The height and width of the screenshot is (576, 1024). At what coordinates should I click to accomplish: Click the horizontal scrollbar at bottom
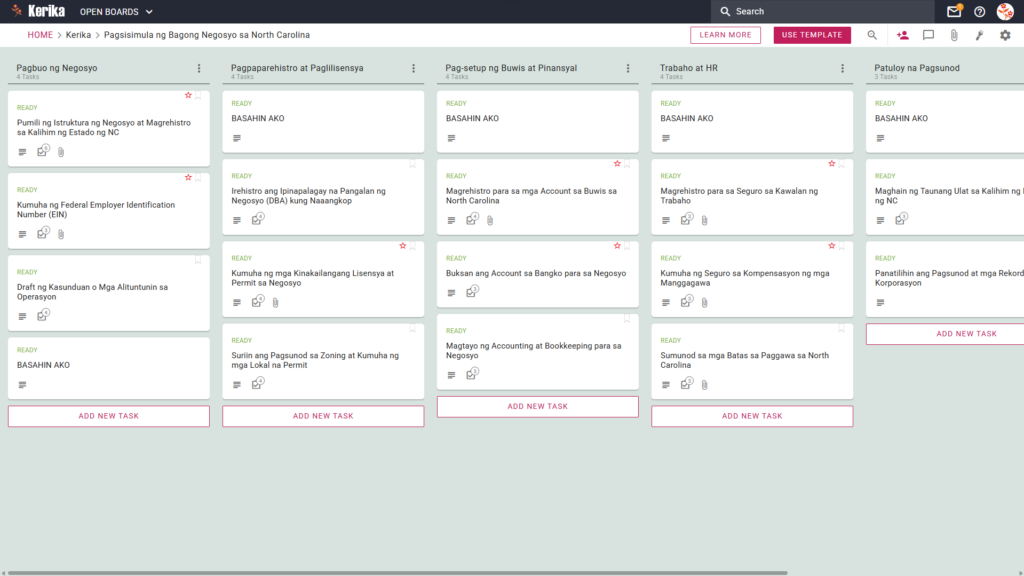tap(397, 573)
